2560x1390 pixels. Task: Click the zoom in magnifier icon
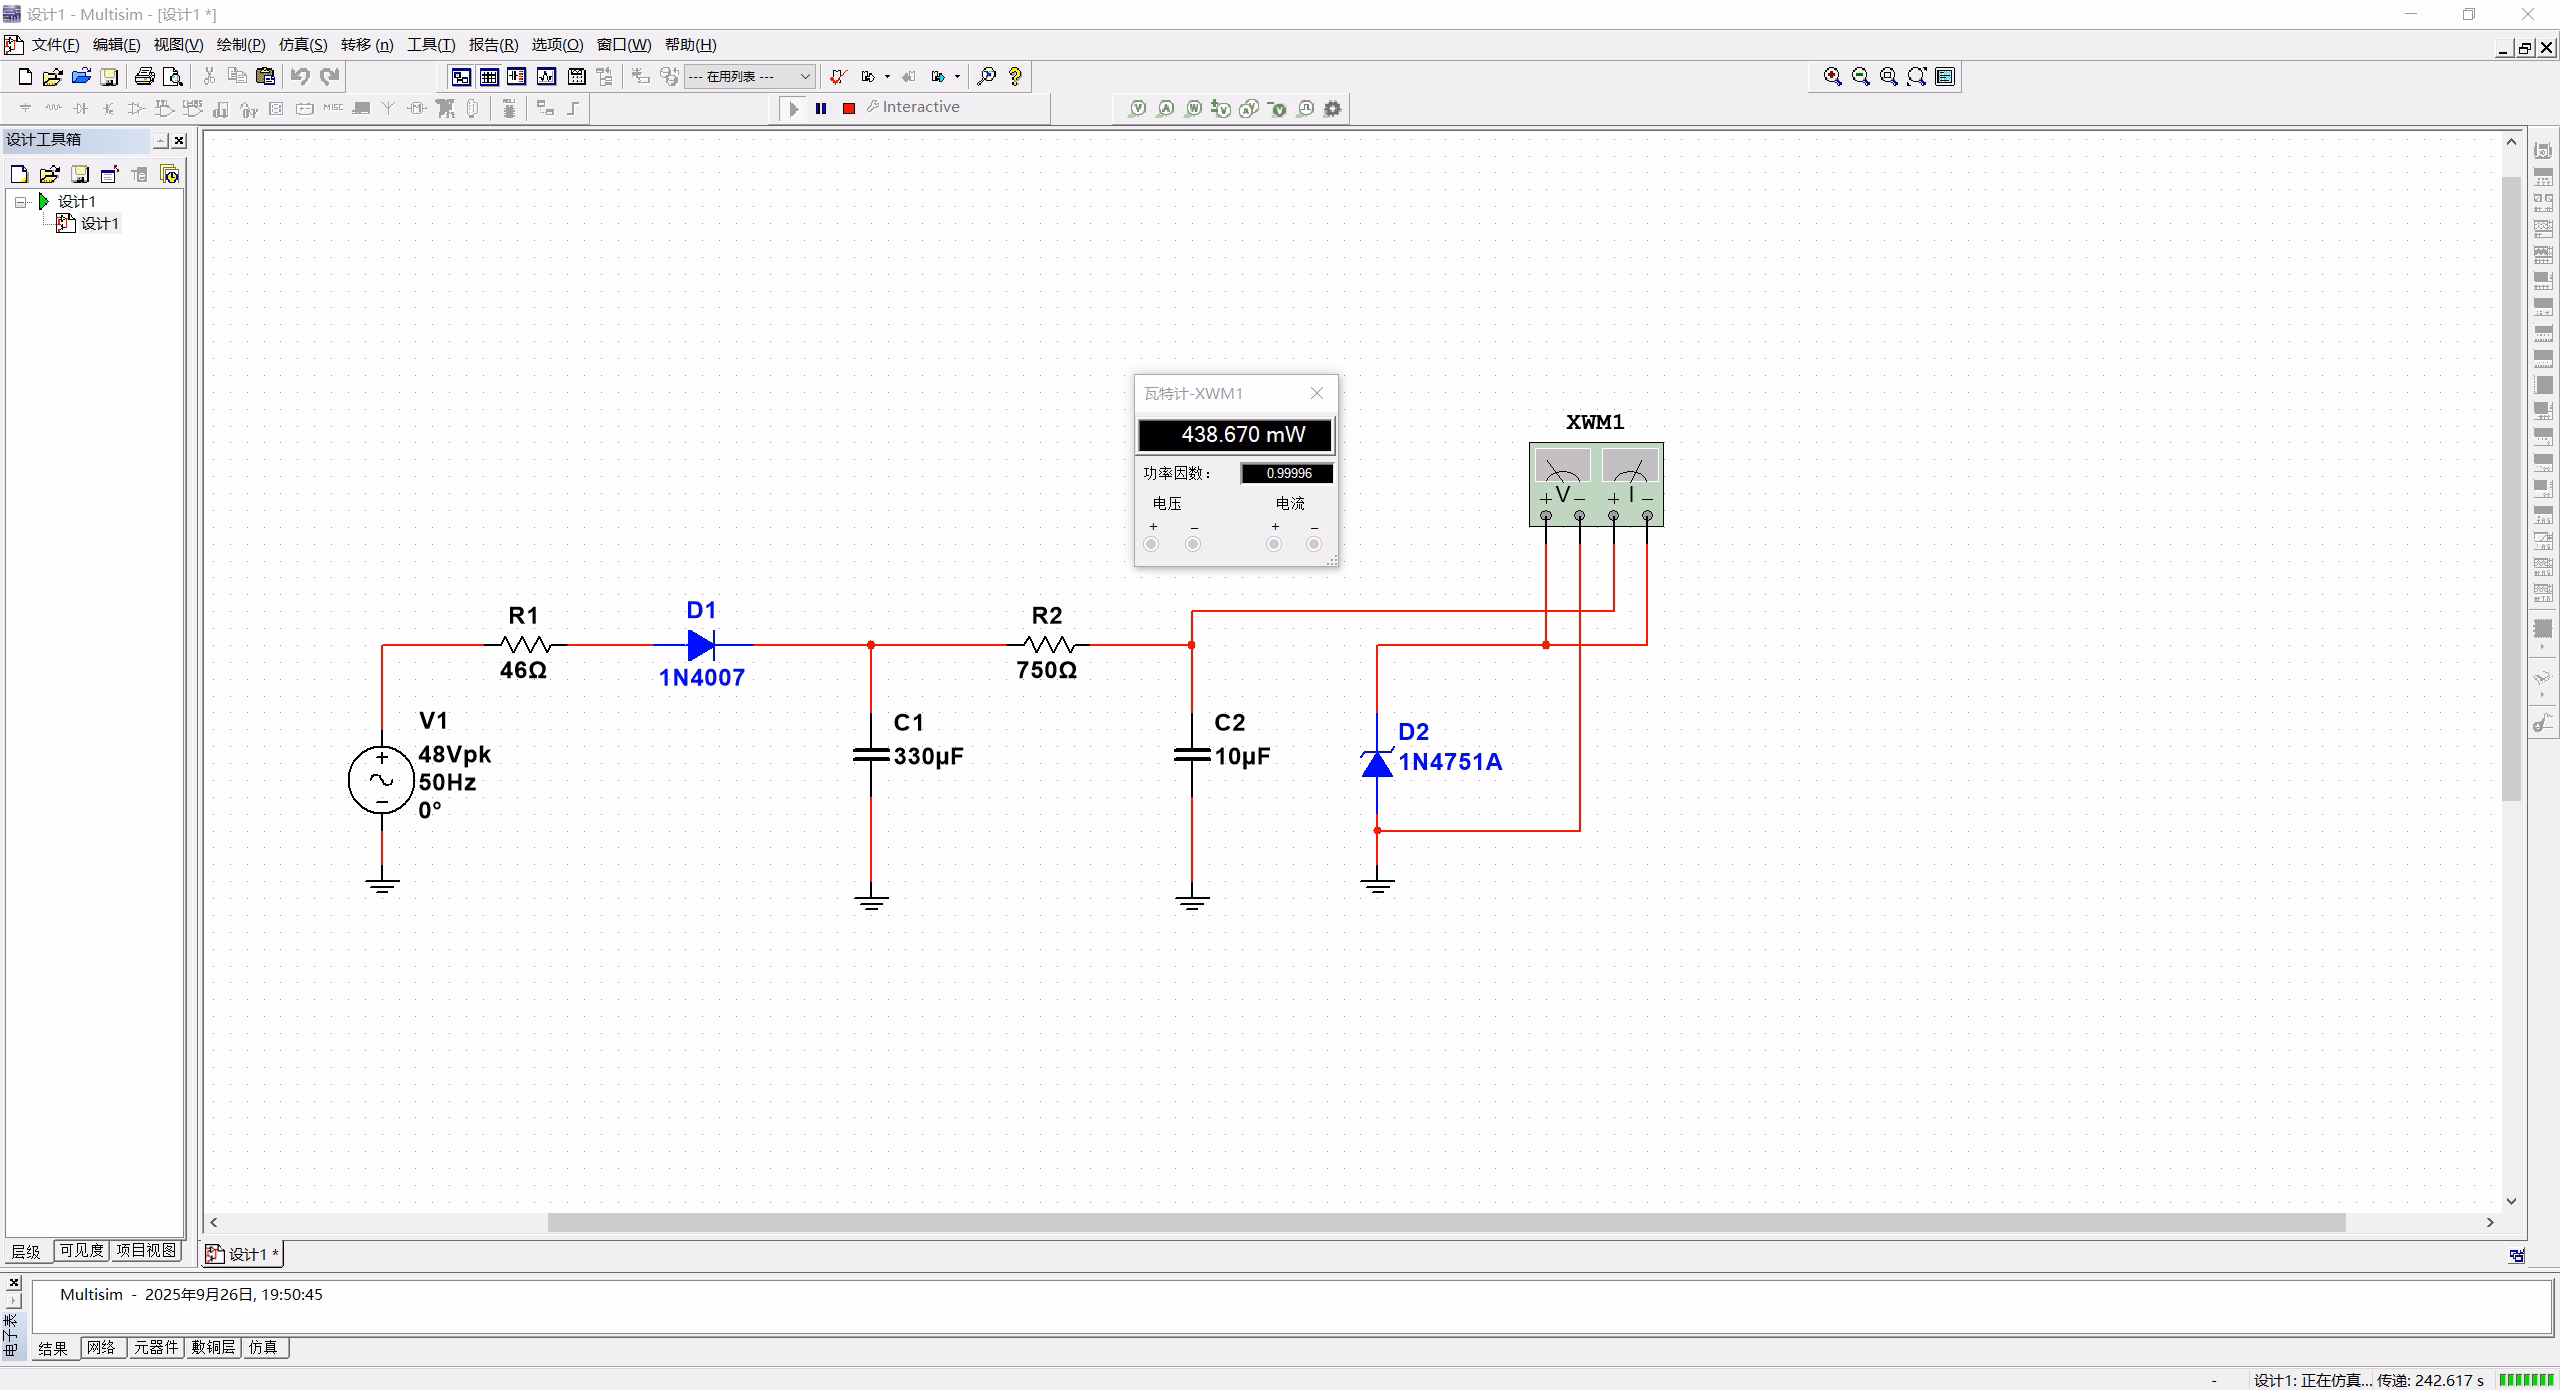[1832, 76]
